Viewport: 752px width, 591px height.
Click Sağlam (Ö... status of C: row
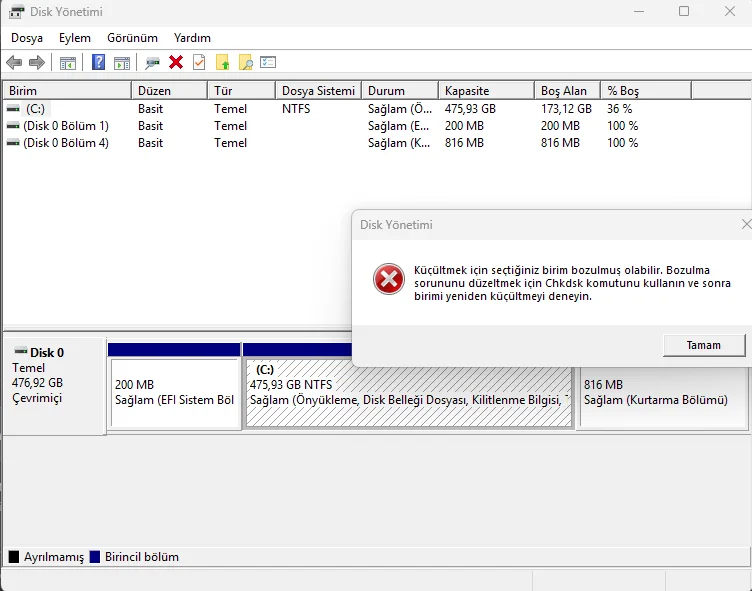pyautogui.click(x=400, y=109)
